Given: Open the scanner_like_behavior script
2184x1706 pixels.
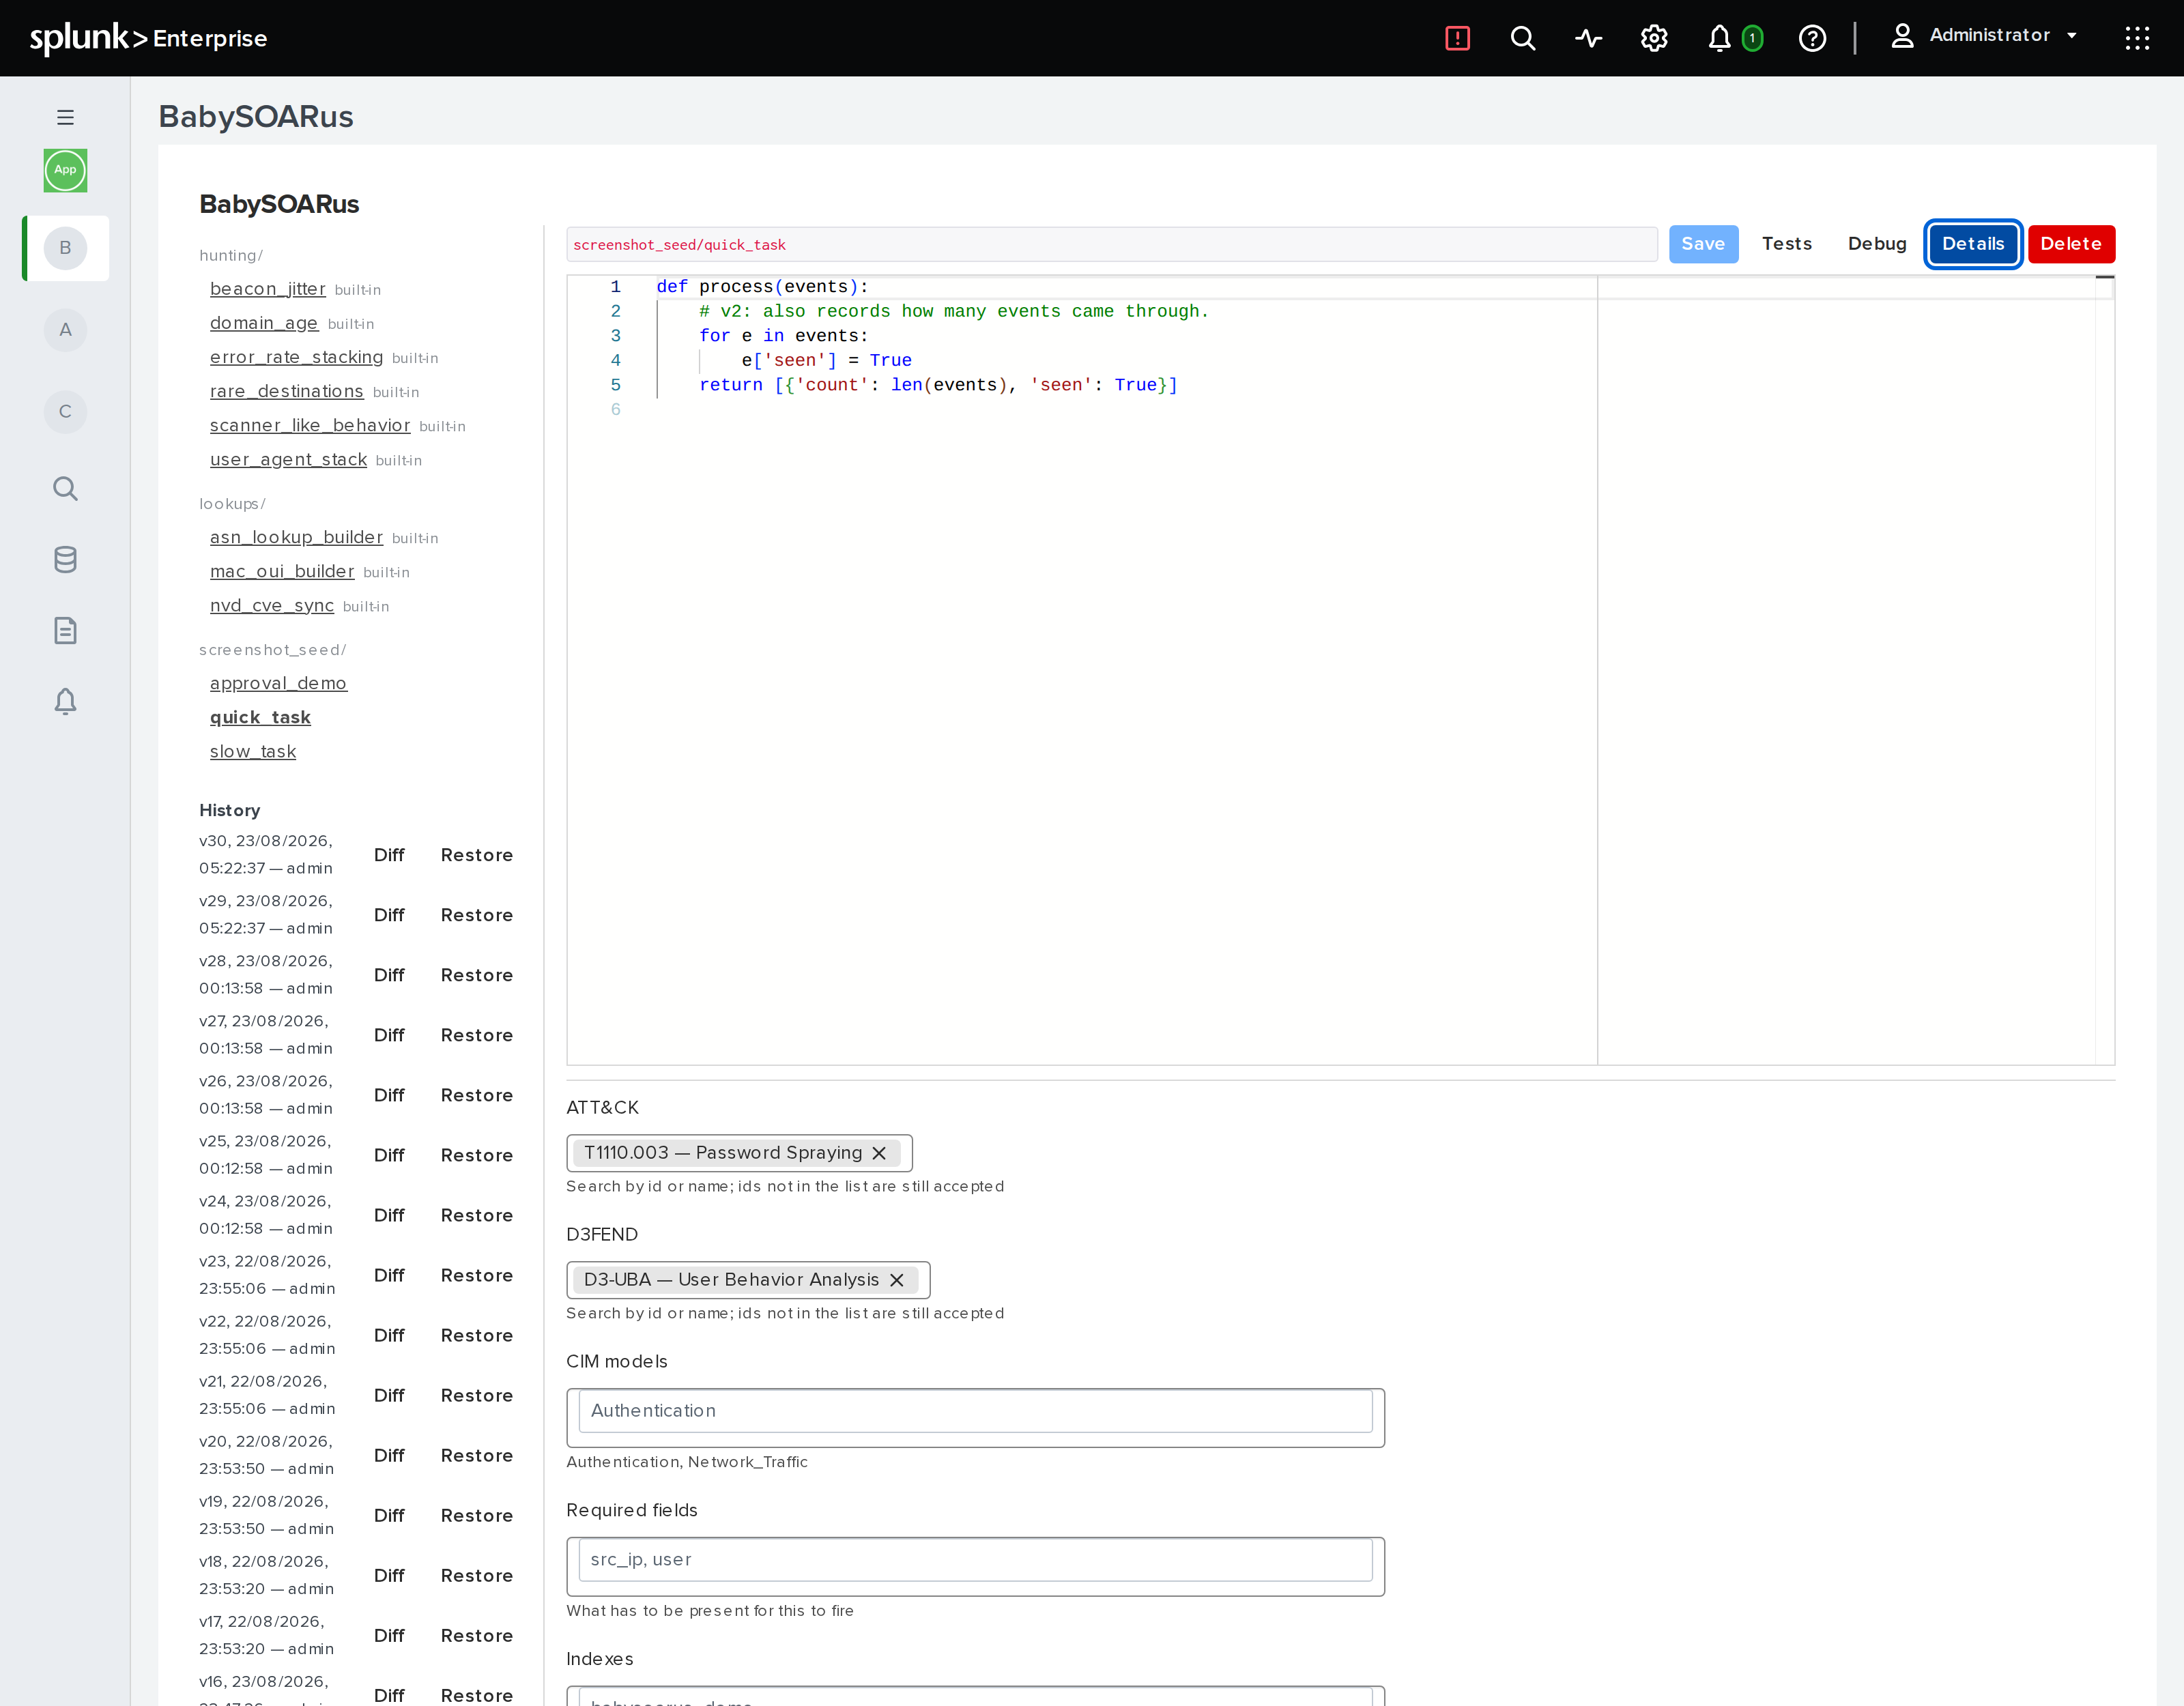Looking at the screenshot, I should [x=310, y=425].
